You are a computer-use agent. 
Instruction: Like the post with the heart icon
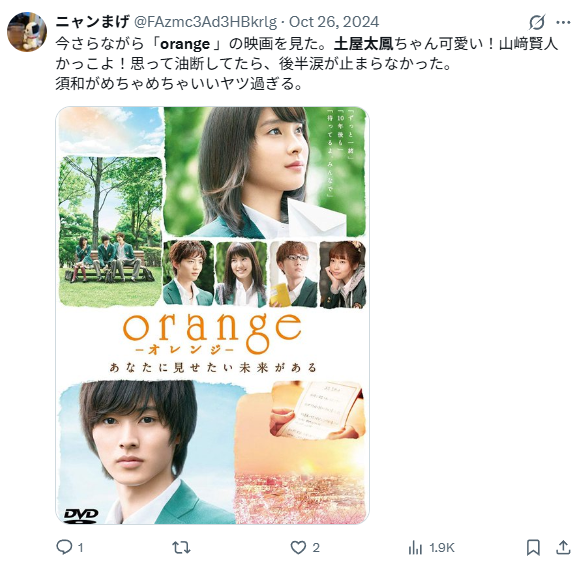click(298, 548)
